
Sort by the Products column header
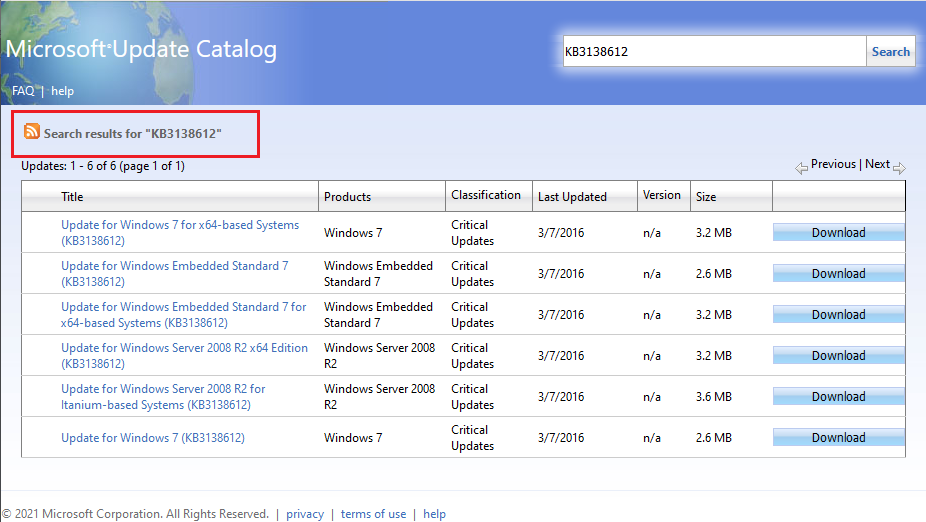coord(347,197)
